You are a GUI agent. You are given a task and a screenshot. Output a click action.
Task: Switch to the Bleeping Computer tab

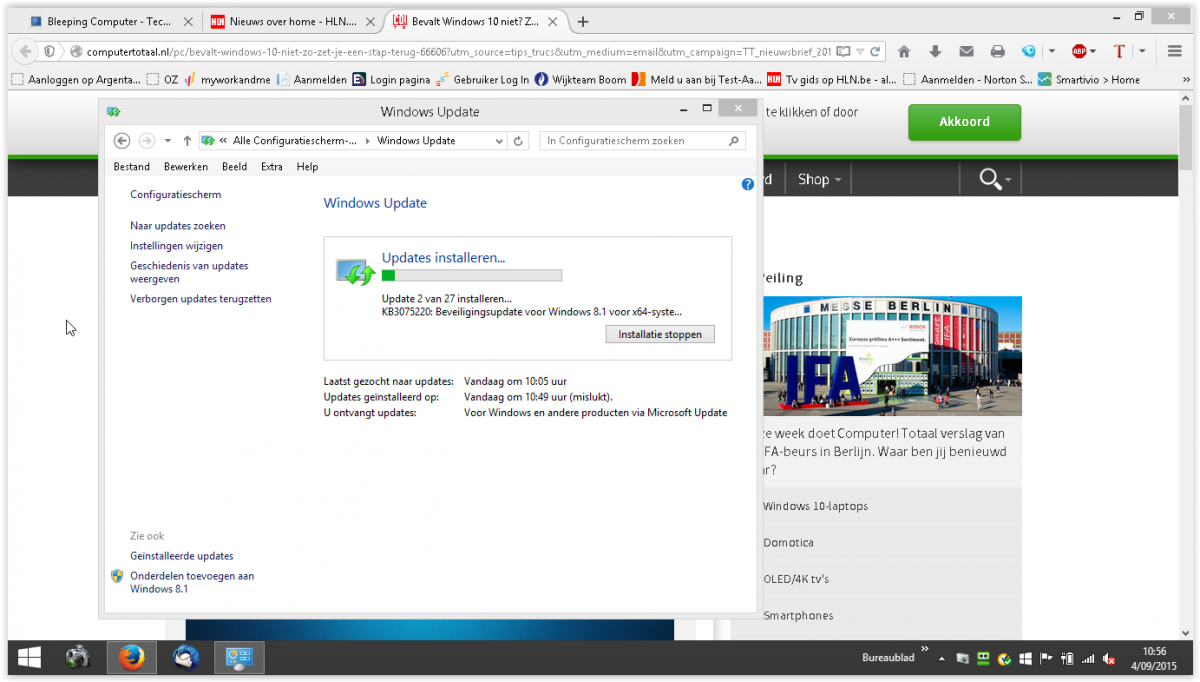[x=111, y=21]
